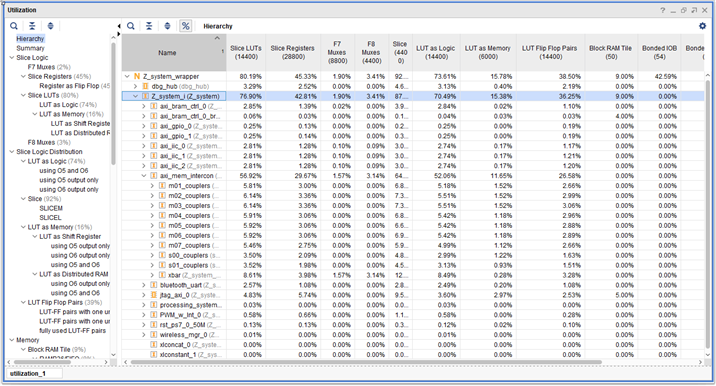Click the icon beside m01_couplers
This screenshot has width=716, height=386.
point(162,185)
